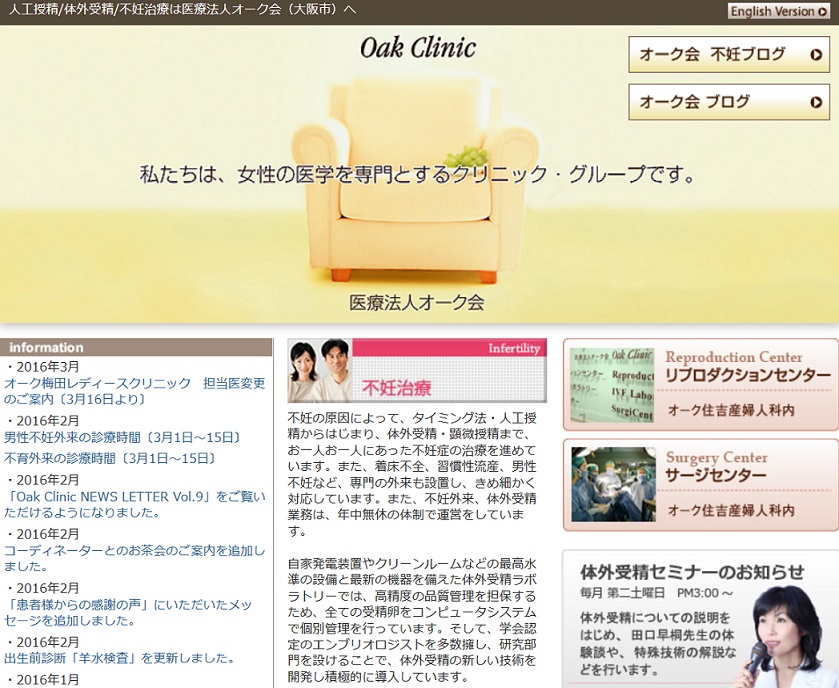The image size is (839, 688).
Task: Click the arrow icon on 不妊ブログ button
Action: click(x=816, y=55)
